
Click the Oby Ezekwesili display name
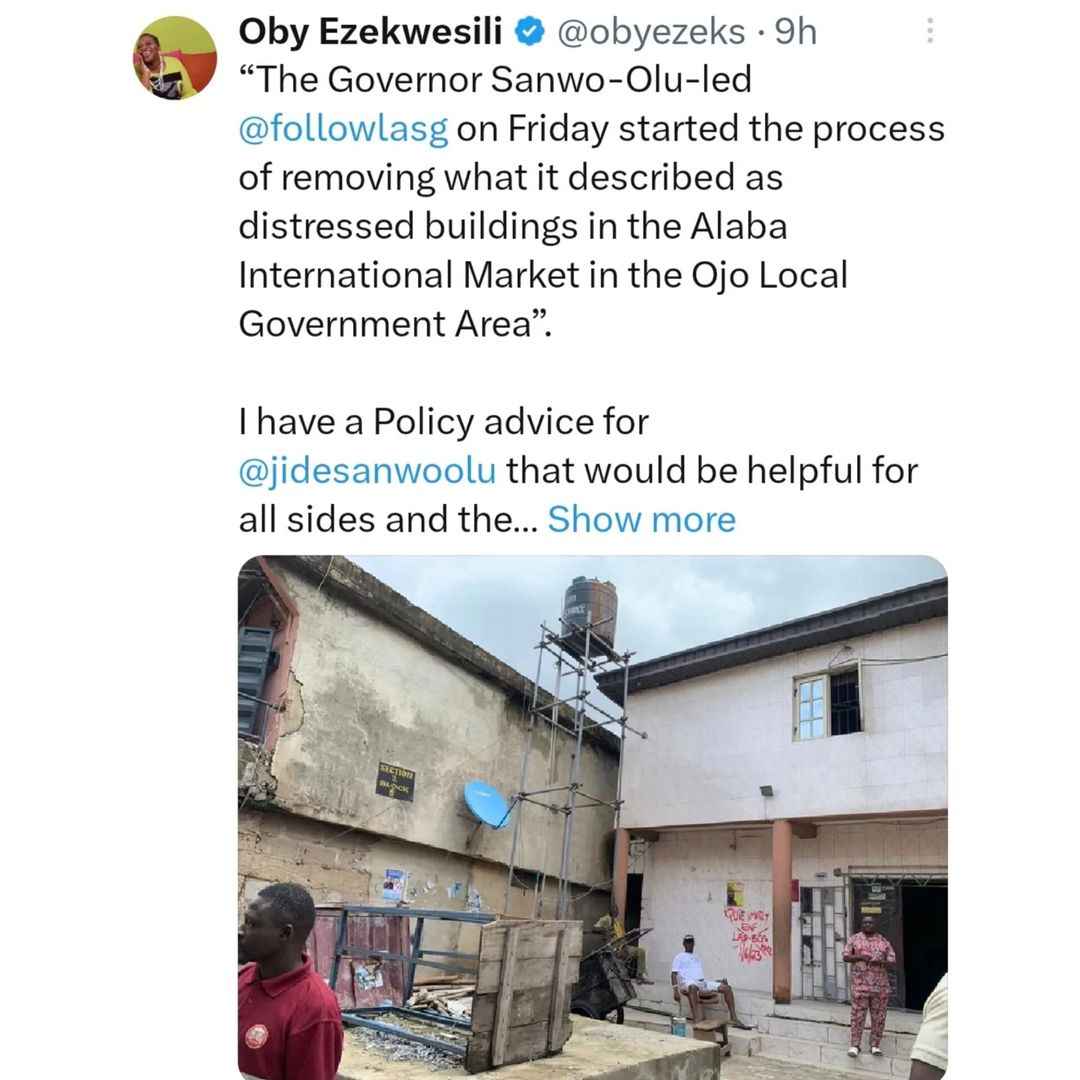(370, 32)
